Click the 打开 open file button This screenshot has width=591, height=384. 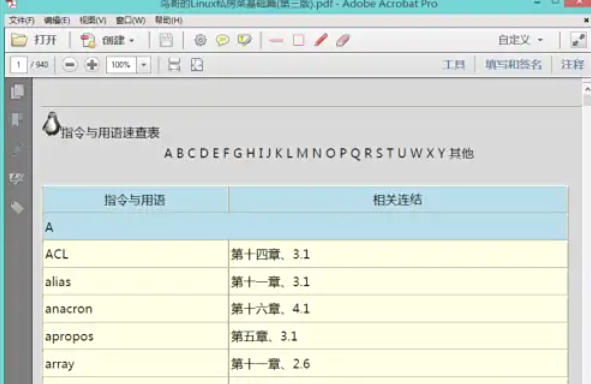click(x=34, y=40)
